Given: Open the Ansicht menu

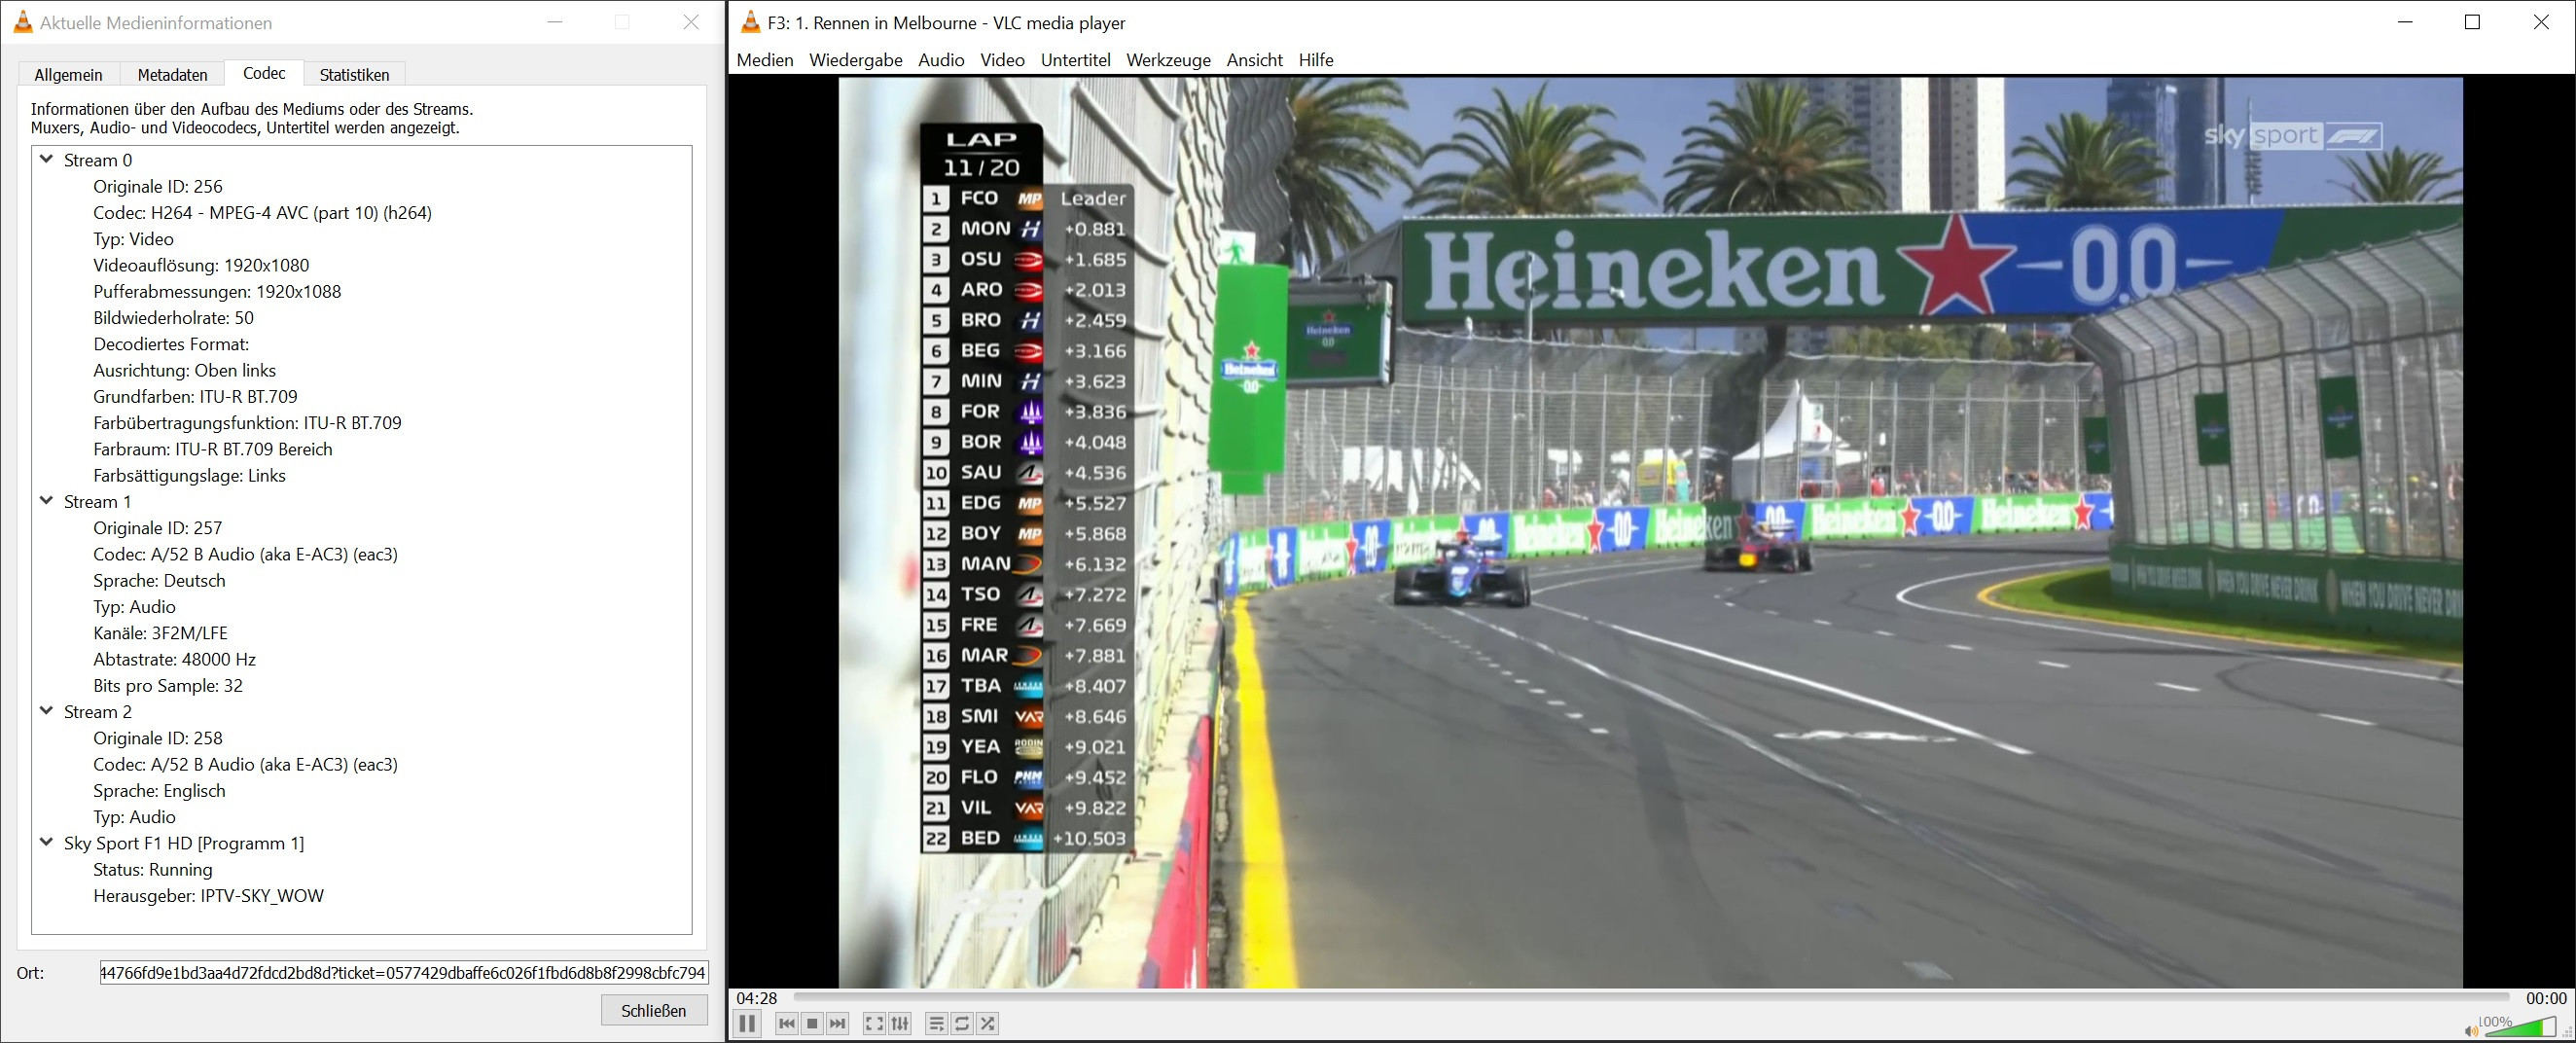Looking at the screenshot, I should 1254,60.
